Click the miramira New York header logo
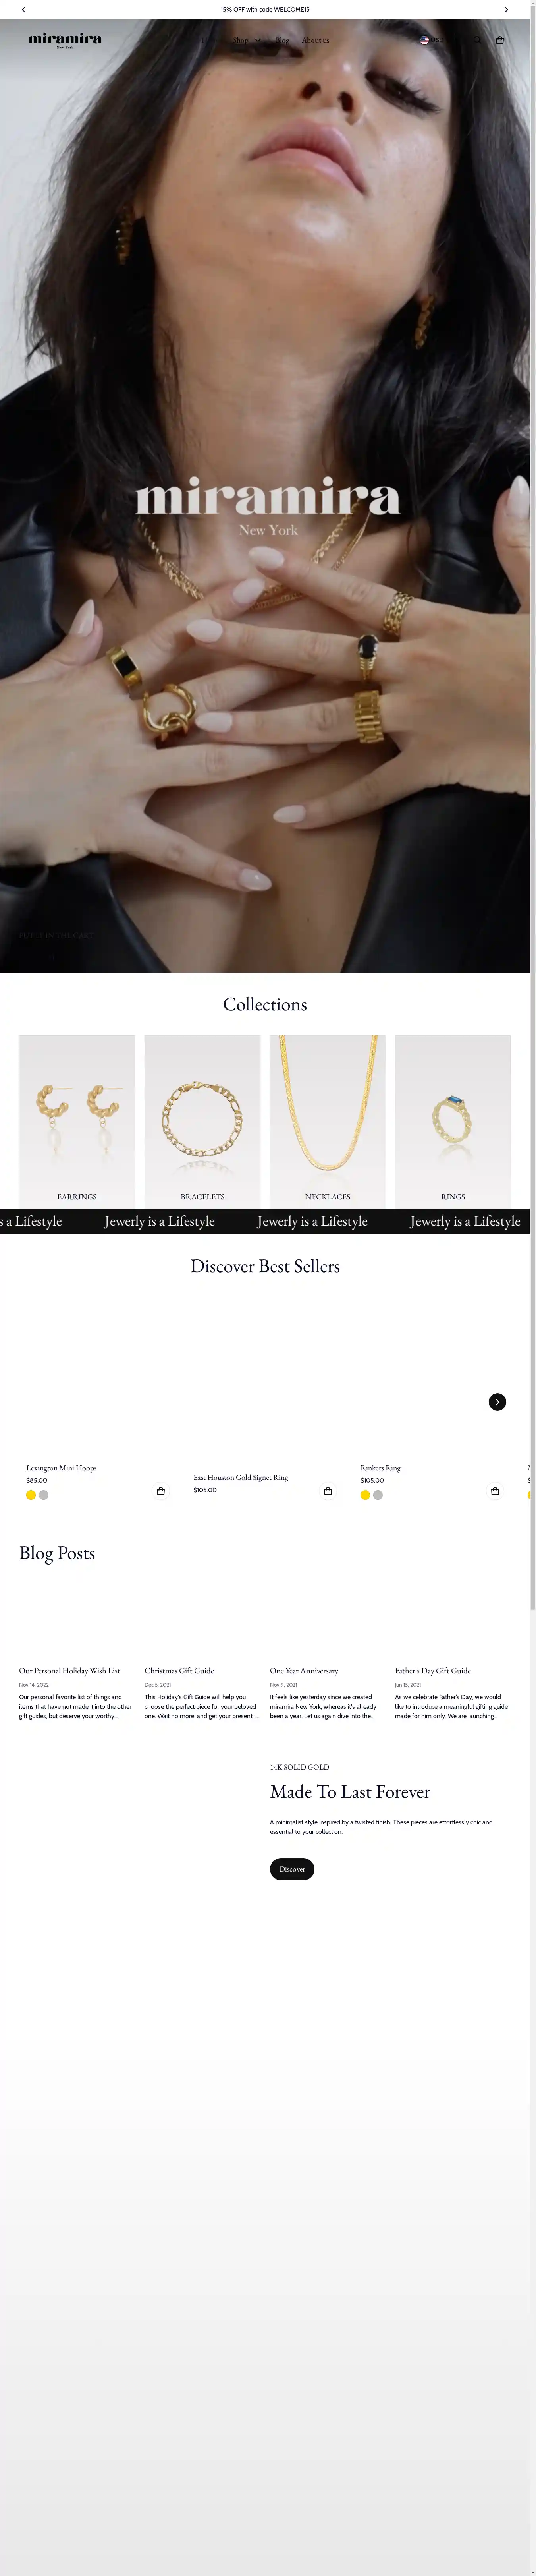Image resolution: width=536 pixels, height=2576 pixels. 65,40
